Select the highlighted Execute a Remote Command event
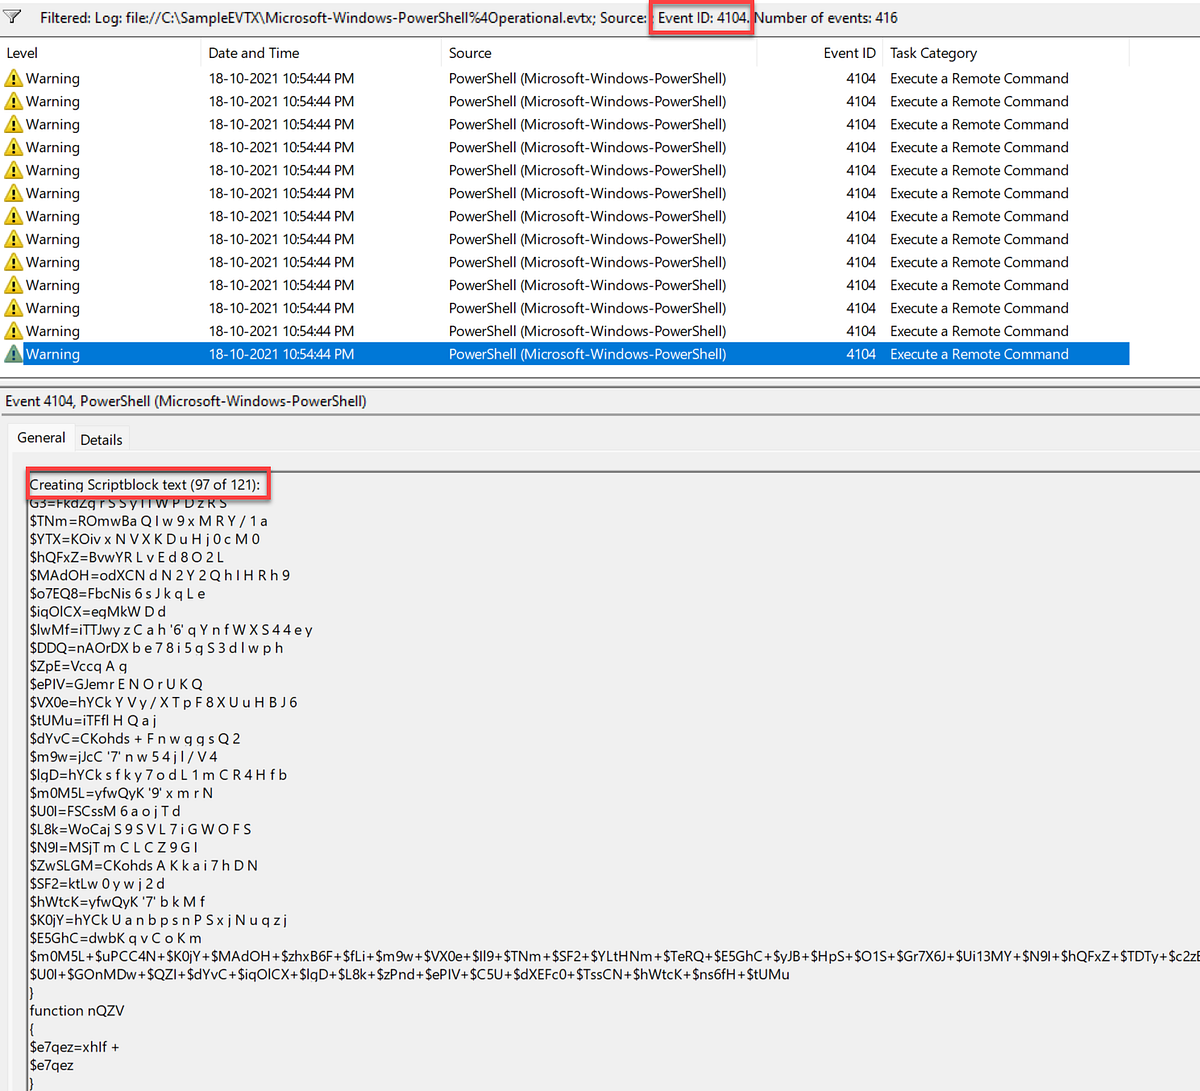 click(x=400, y=353)
